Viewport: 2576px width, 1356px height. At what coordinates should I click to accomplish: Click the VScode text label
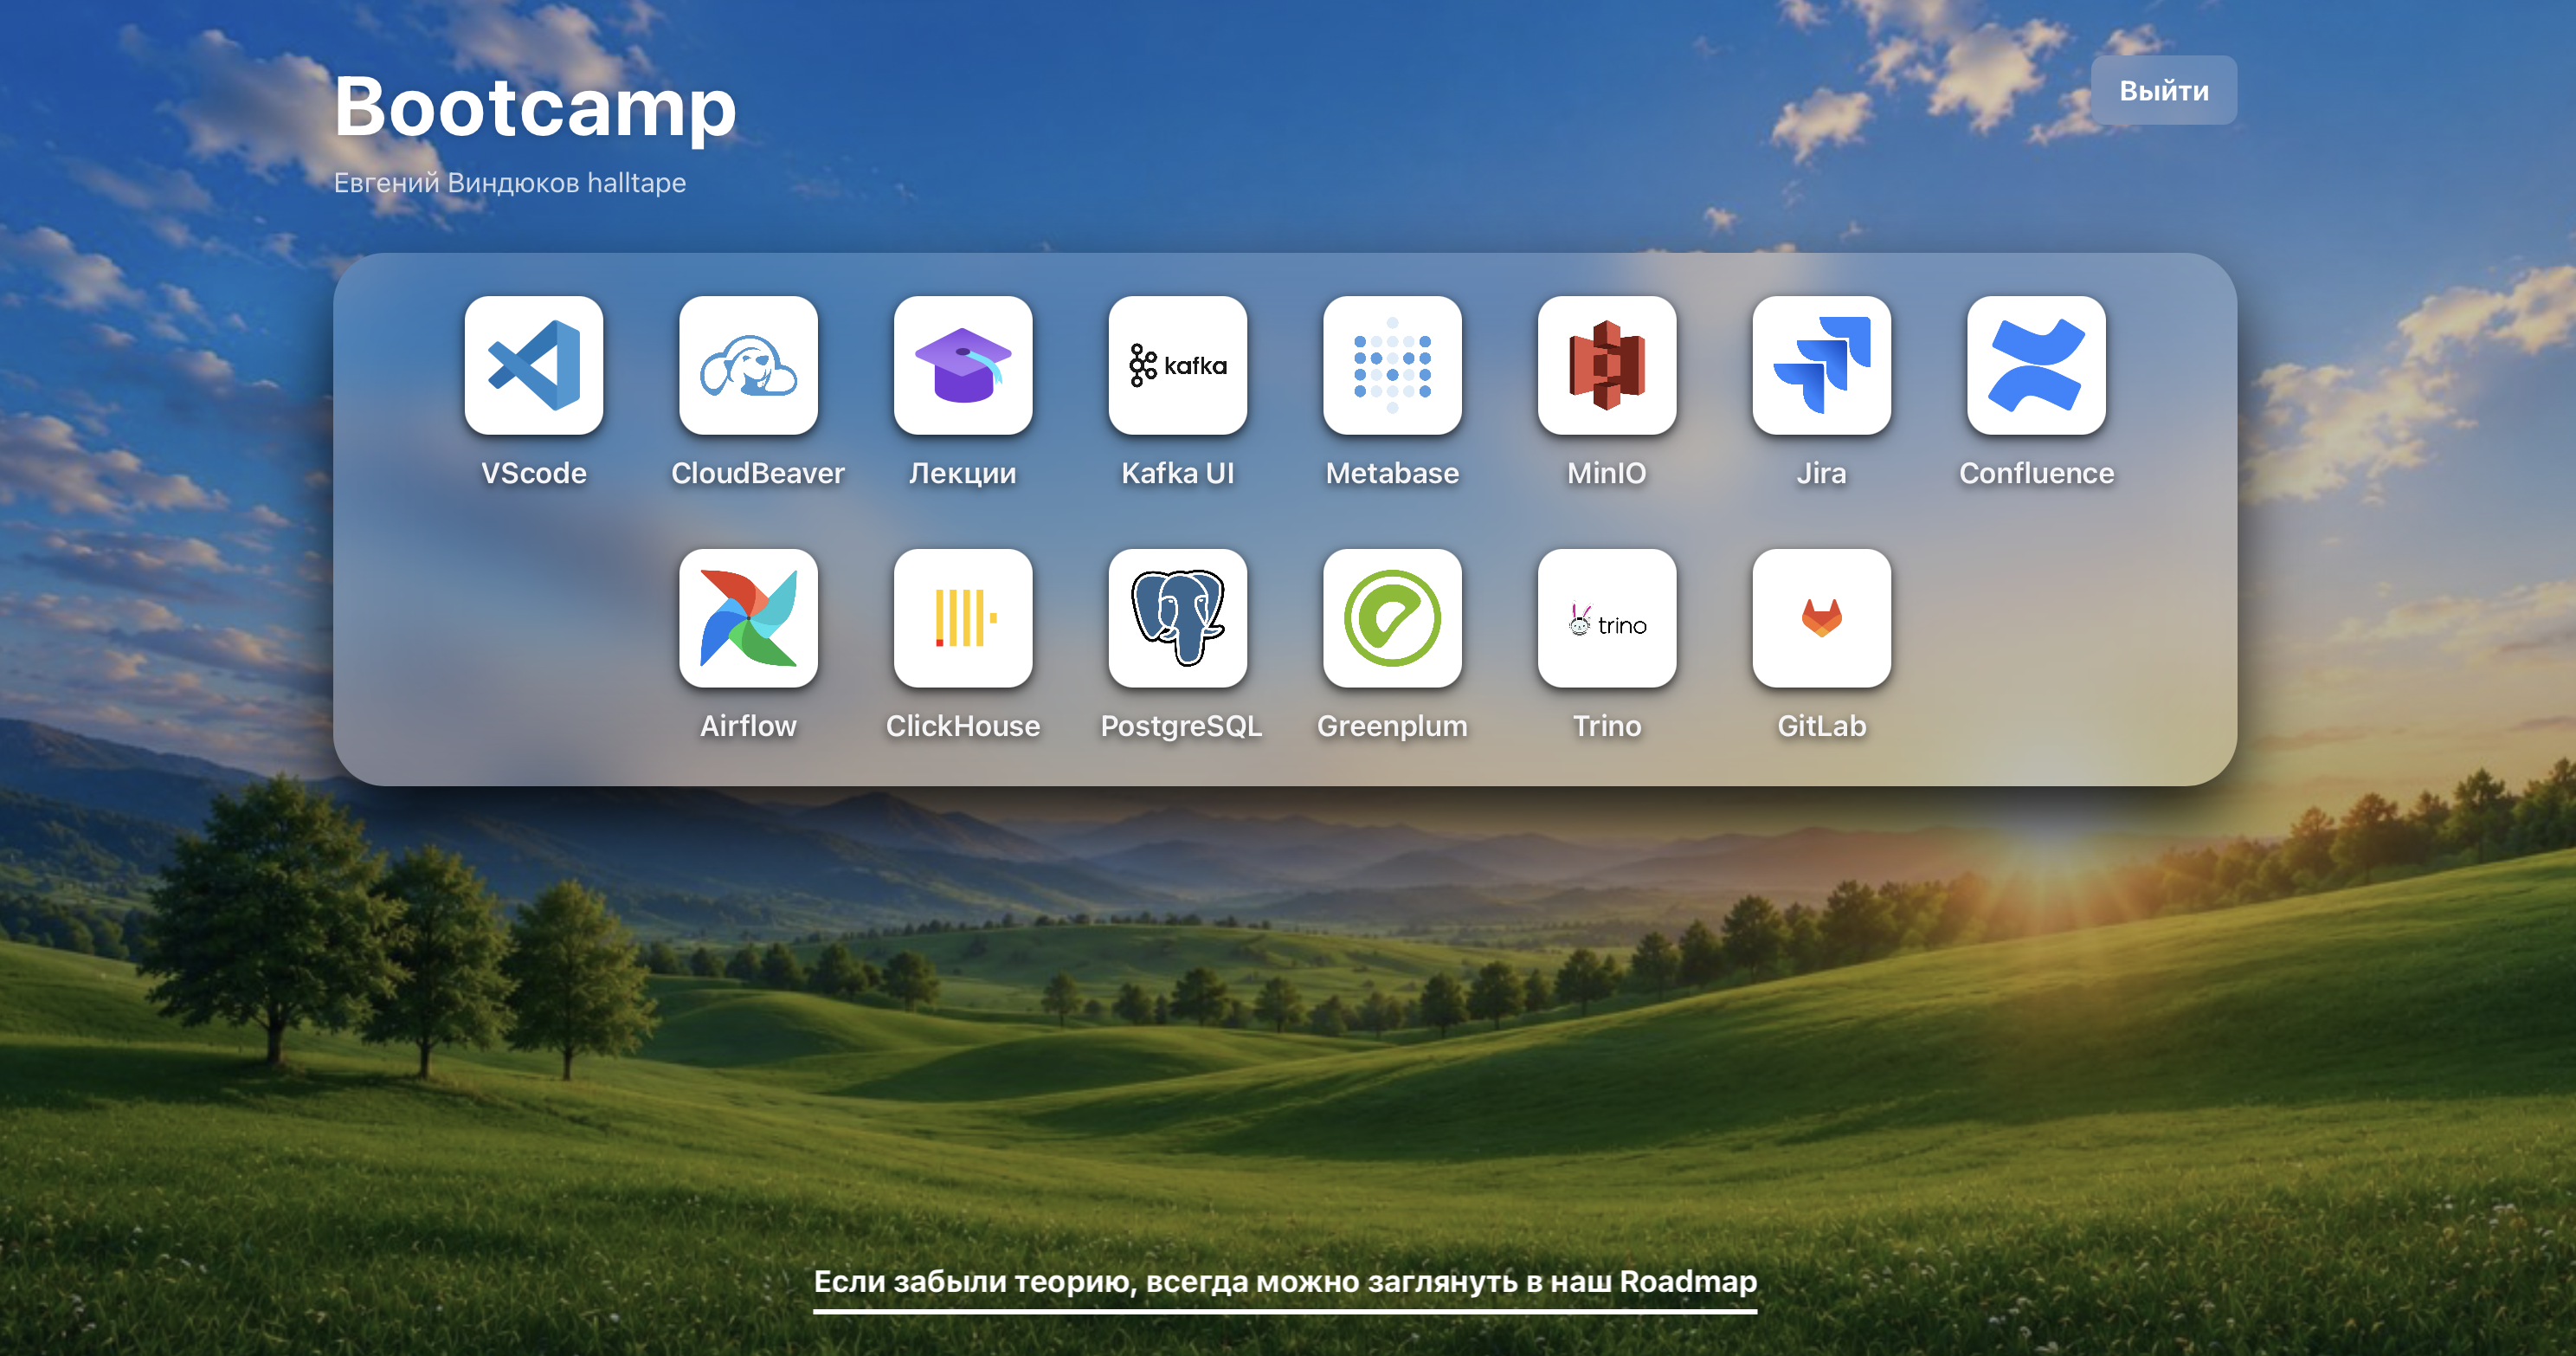point(534,473)
